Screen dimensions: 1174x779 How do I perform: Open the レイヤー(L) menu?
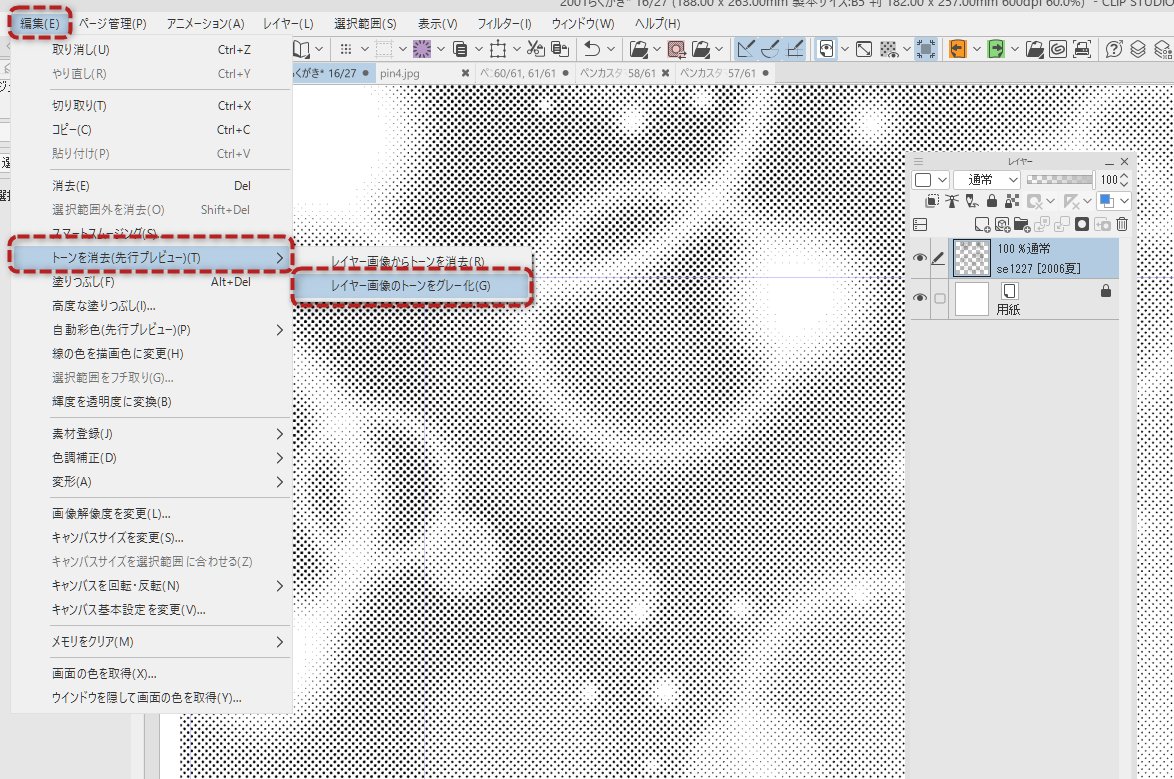tap(288, 23)
